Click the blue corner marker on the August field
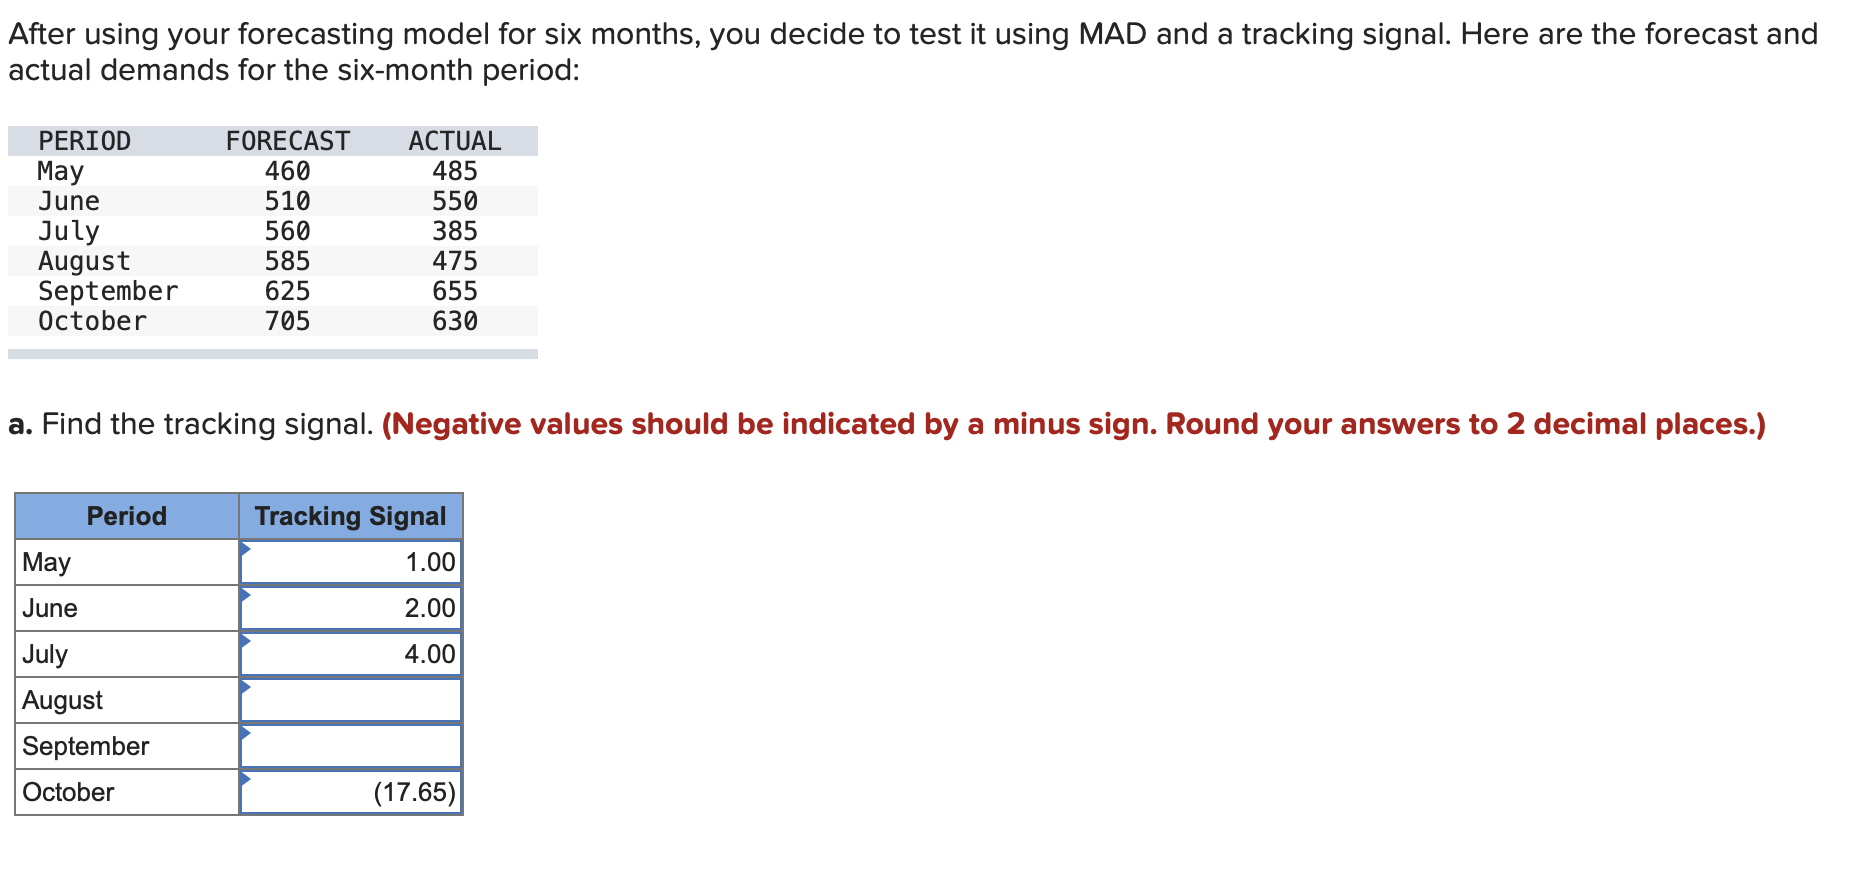Image resolution: width=1876 pixels, height=872 pixels. [244, 686]
